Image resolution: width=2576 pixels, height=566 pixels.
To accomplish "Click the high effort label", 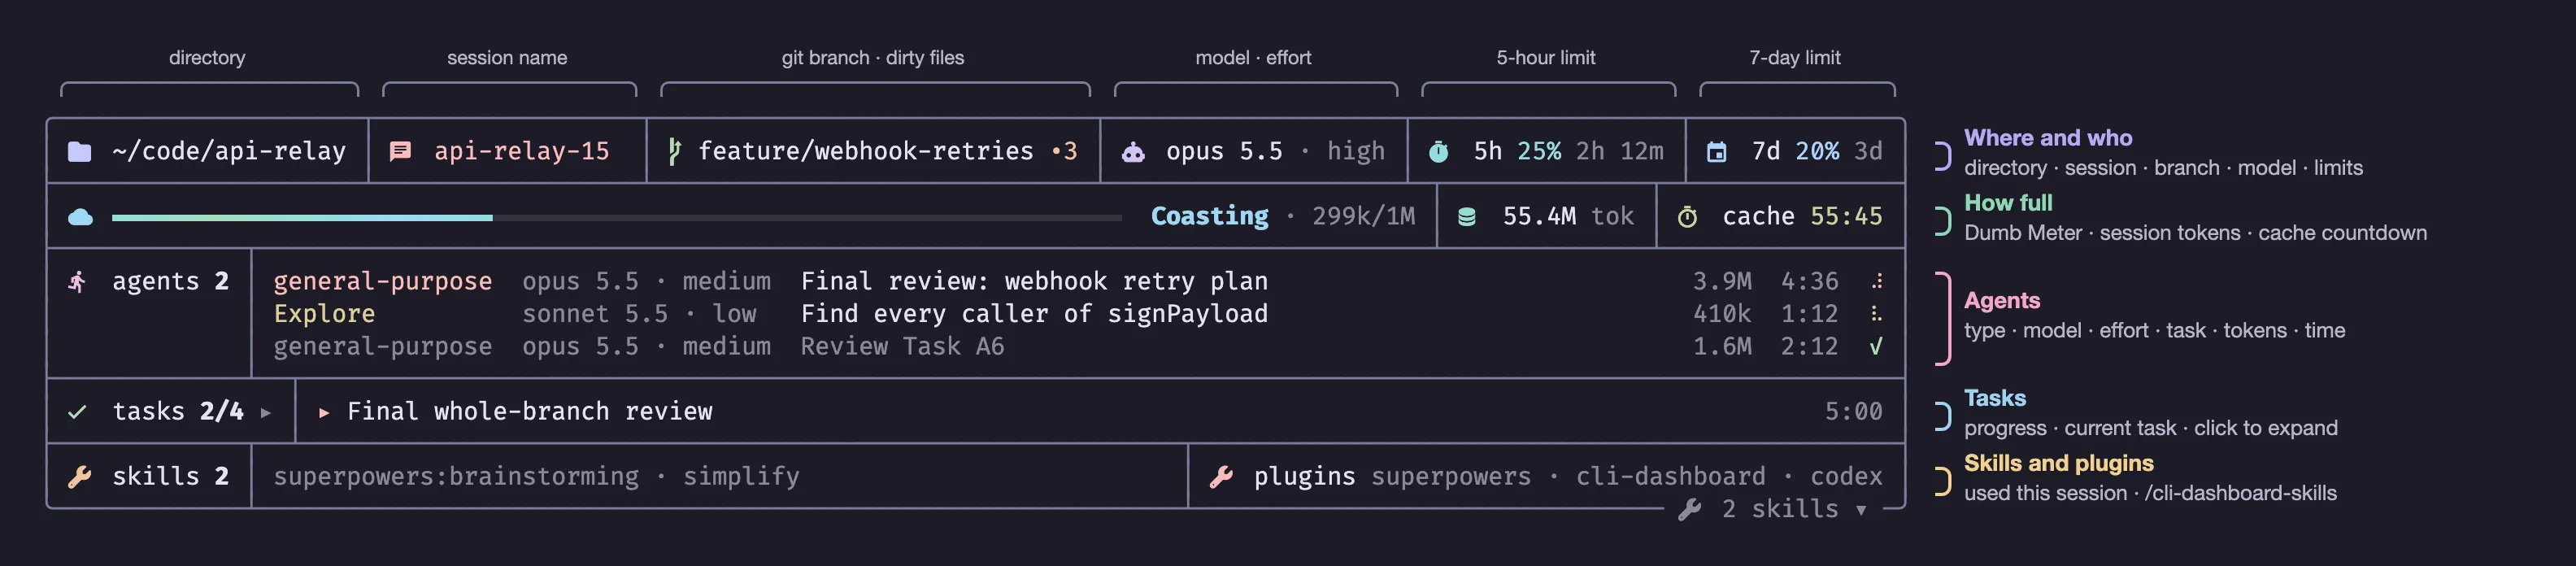I will (1356, 151).
